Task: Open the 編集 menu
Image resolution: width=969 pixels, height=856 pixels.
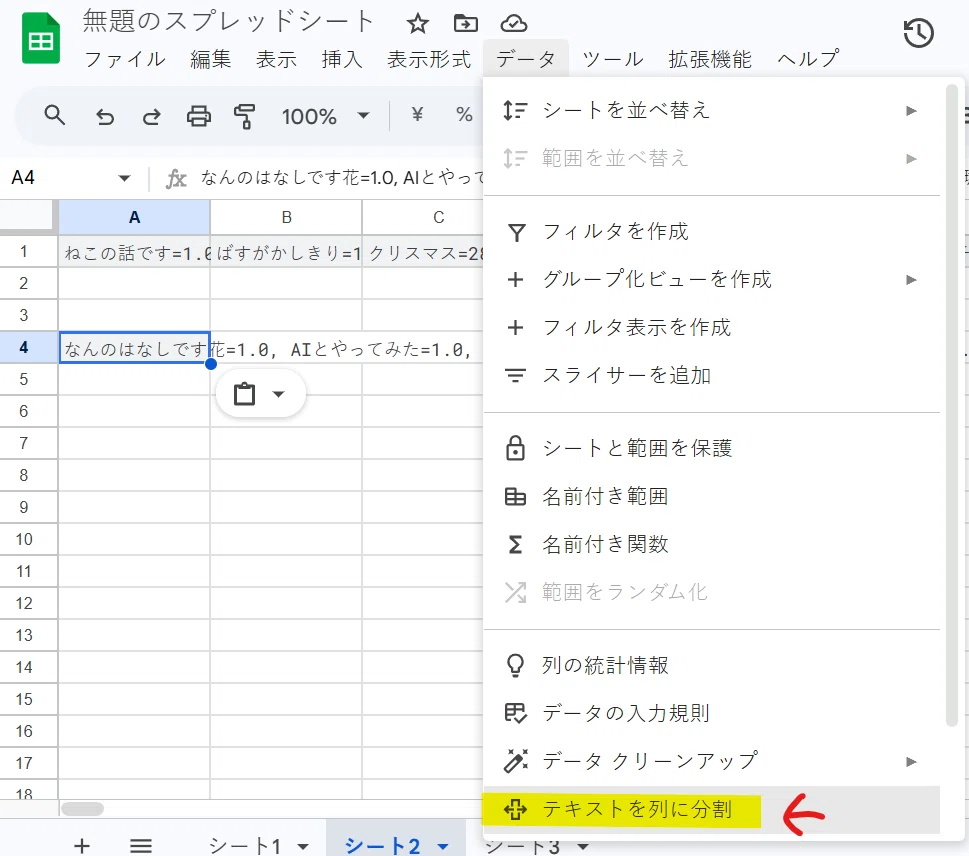Action: [211, 59]
